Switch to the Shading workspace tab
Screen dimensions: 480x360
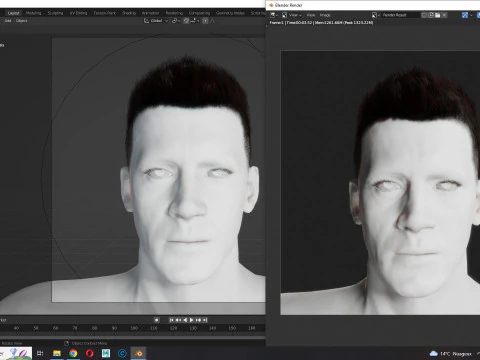coord(129,13)
